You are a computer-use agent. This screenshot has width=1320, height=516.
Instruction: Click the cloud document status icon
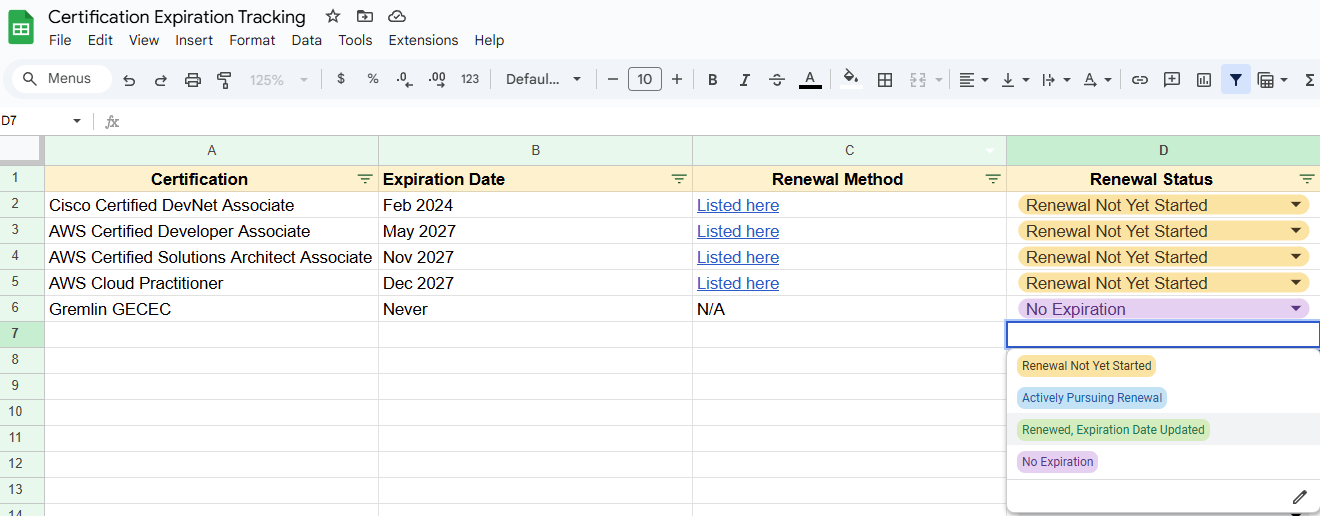(x=397, y=16)
